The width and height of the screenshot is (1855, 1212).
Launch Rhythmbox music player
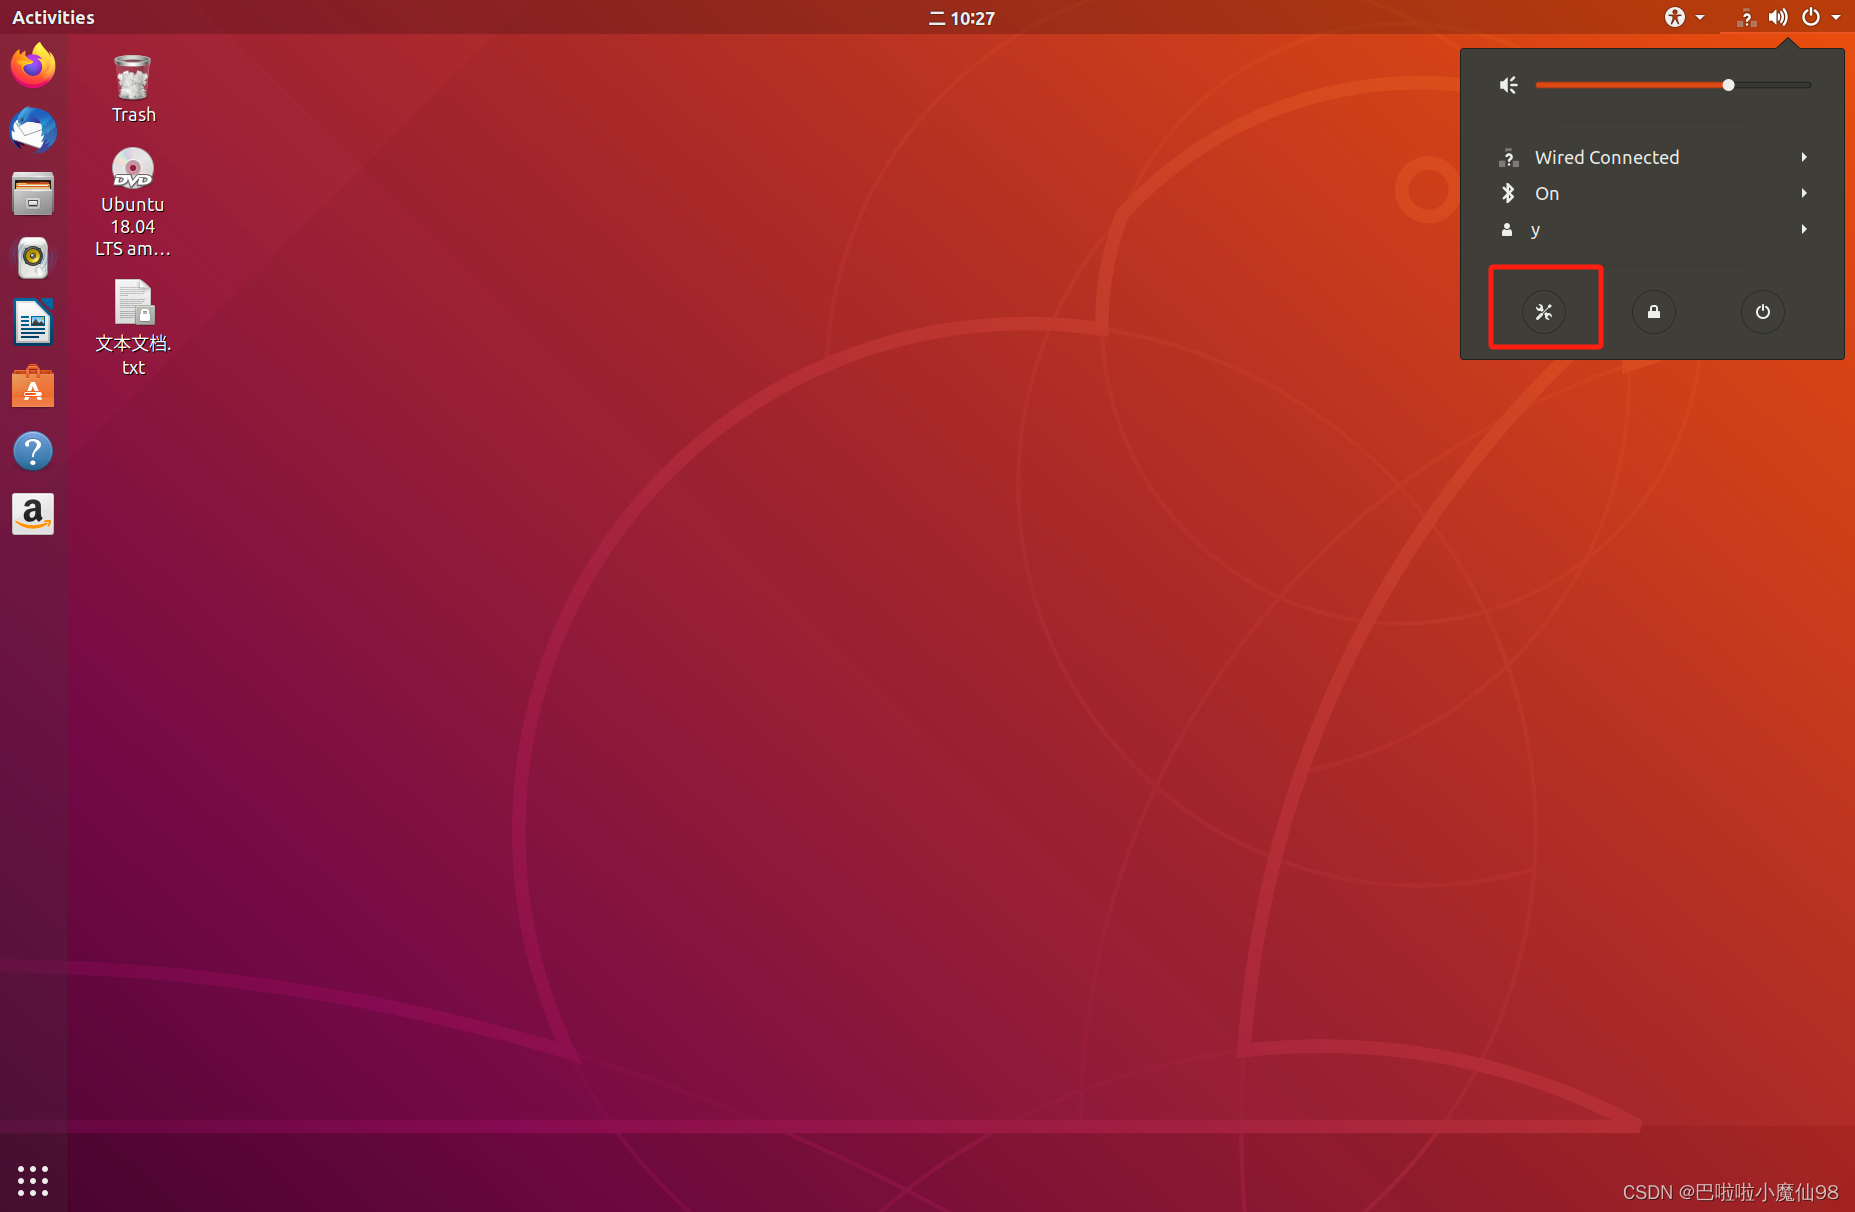pos(33,257)
